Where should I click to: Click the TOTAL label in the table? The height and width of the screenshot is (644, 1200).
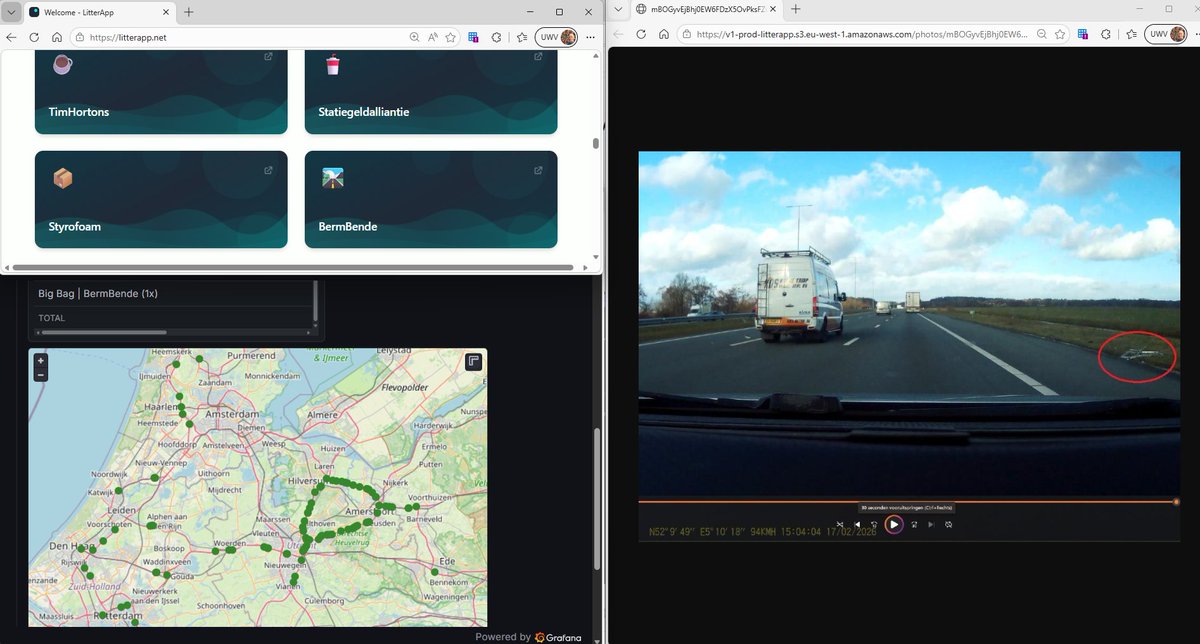pyautogui.click(x=52, y=318)
